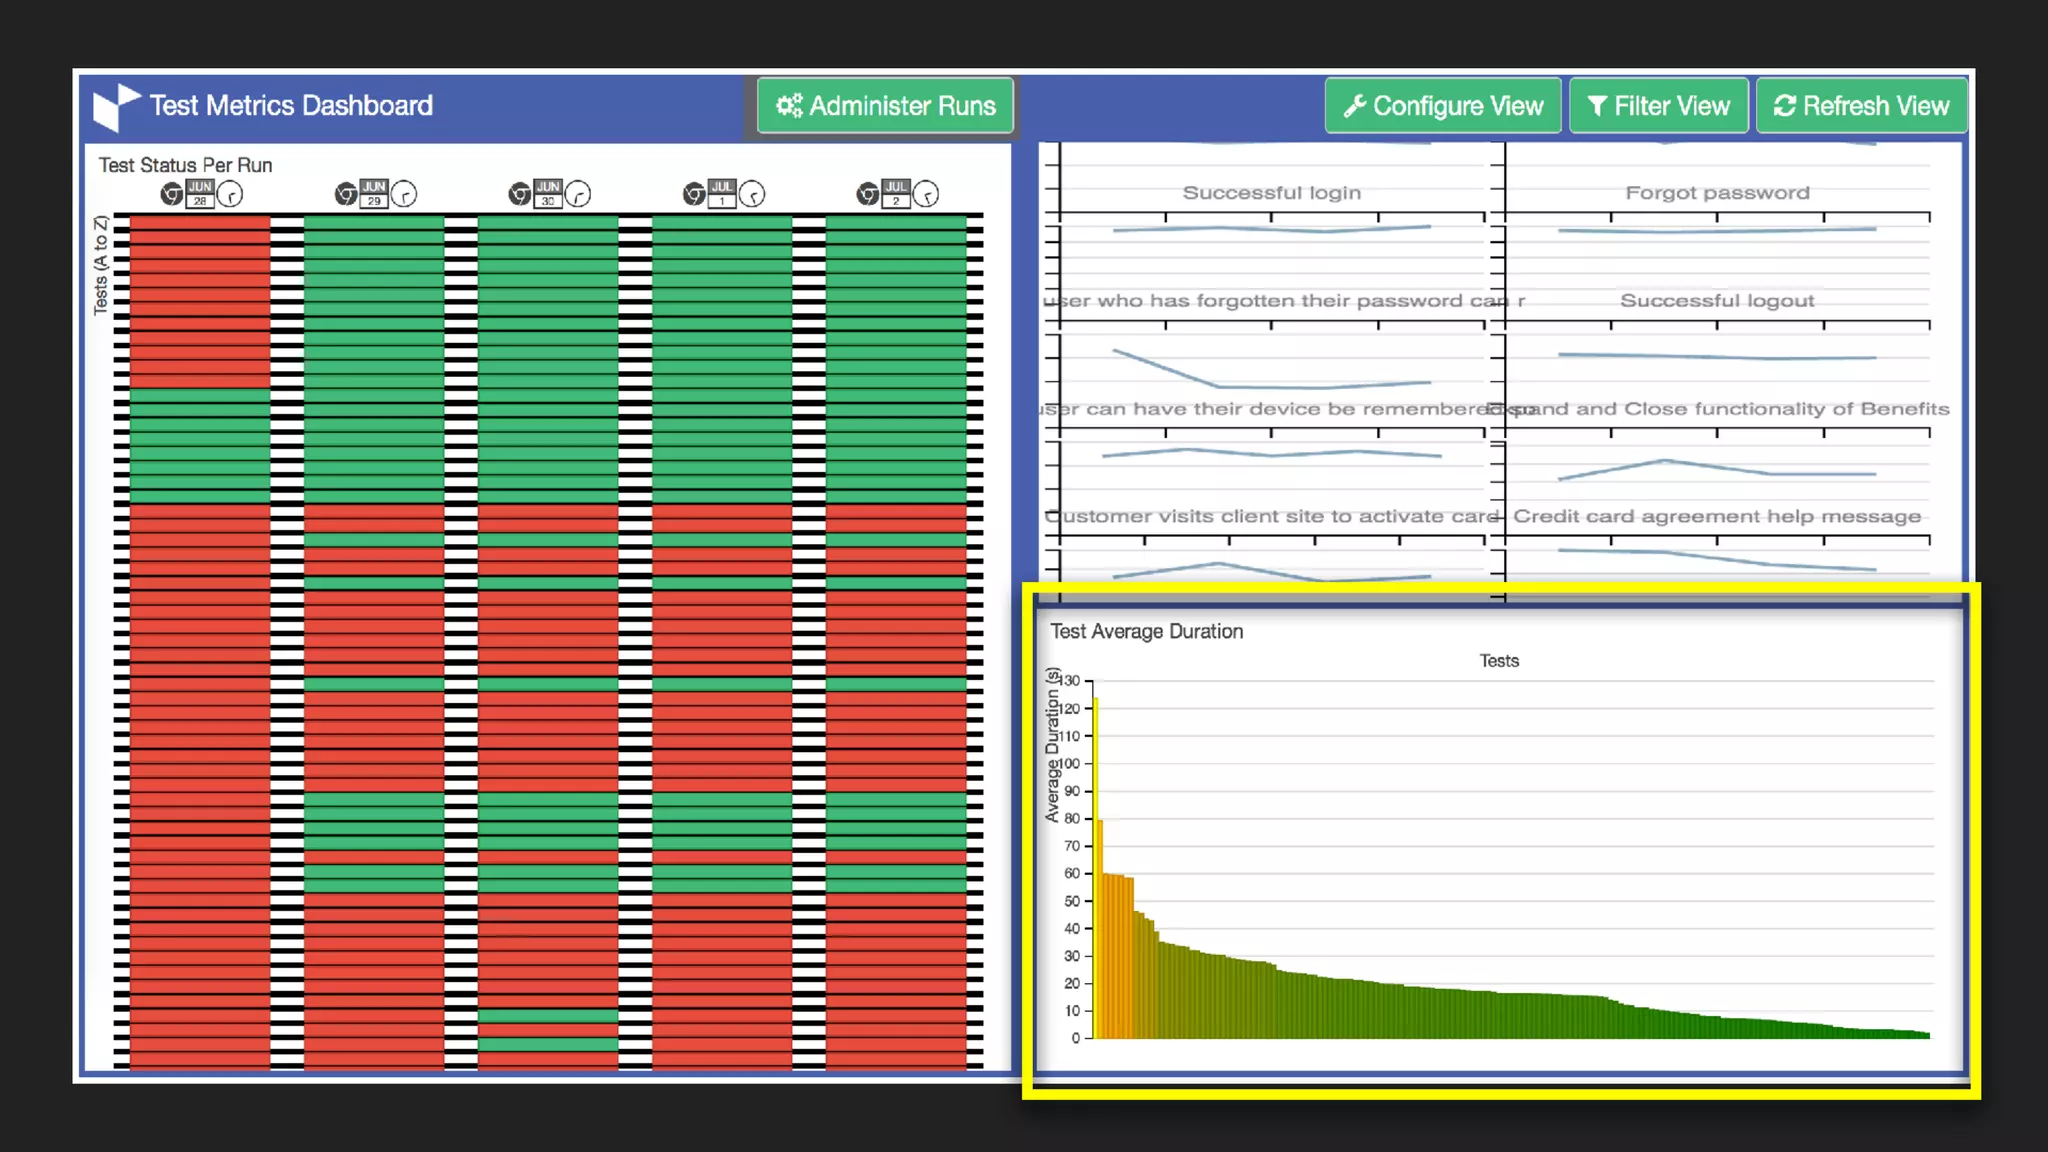Click the clock icon for the Jun 30 run
Image resolution: width=2048 pixels, height=1152 pixels.
(x=578, y=194)
